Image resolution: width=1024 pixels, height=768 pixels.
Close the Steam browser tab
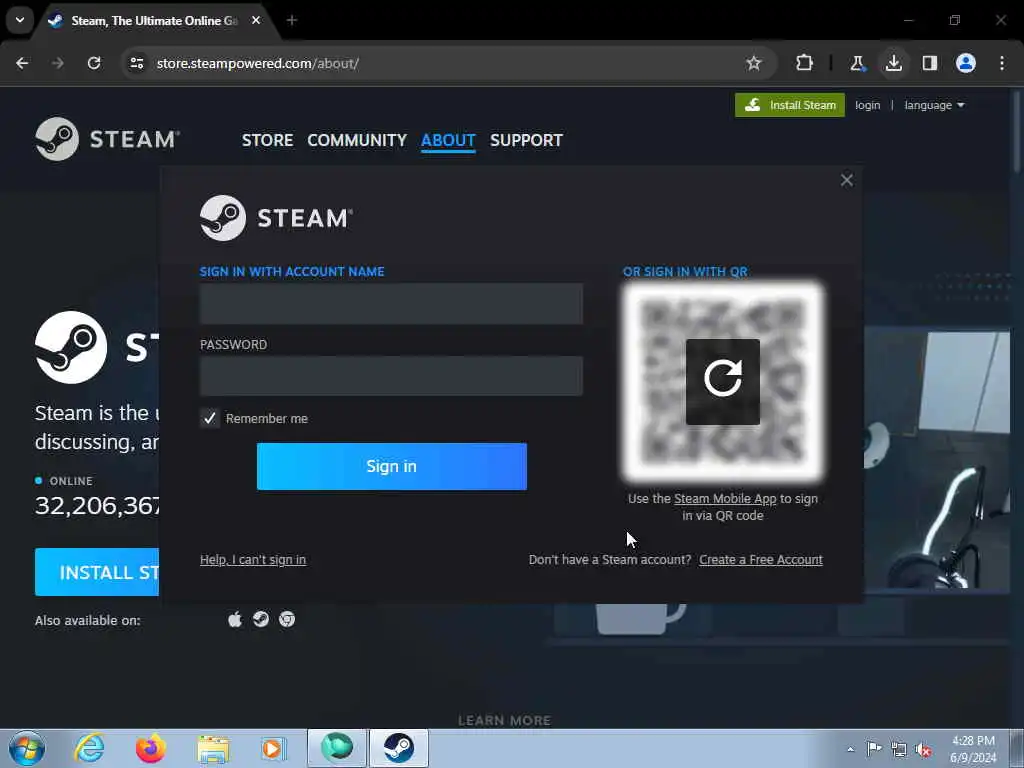[x=256, y=20]
